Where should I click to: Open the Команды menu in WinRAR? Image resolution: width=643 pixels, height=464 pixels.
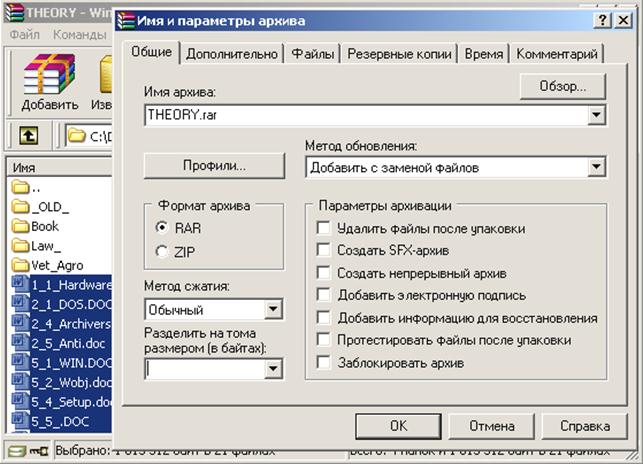pyautogui.click(x=80, y=34)
